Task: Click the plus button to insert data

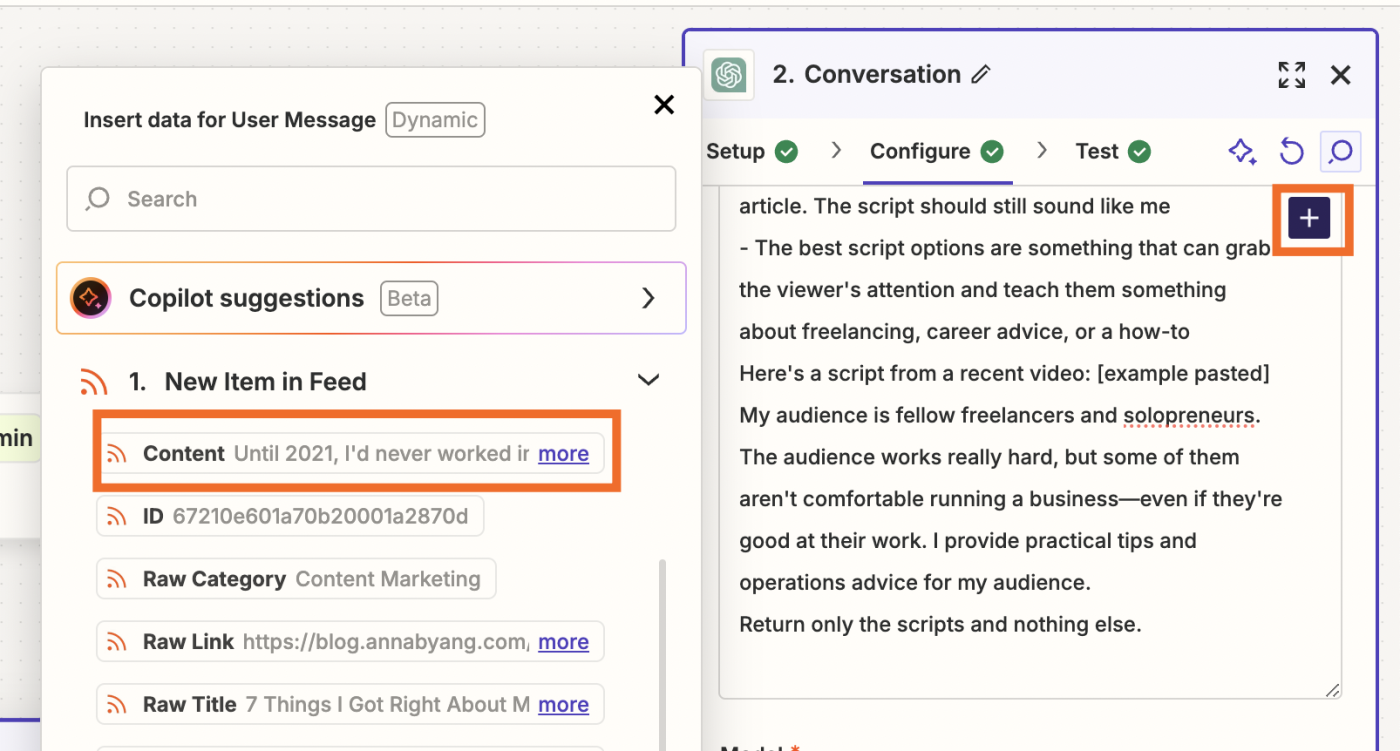Action: point(1309,219)
